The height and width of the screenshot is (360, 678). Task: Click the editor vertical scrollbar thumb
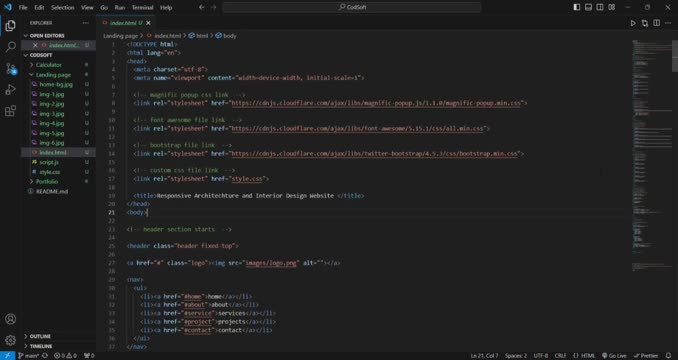[675, 56]
